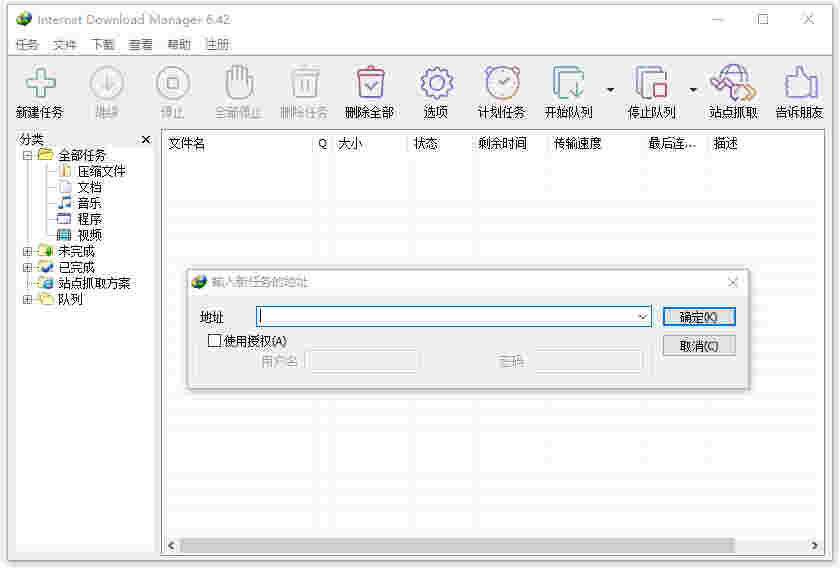Screen dimensions: 840x568
Task: Open the 停止队列 dropdown arrow
Action: [693, 90]
